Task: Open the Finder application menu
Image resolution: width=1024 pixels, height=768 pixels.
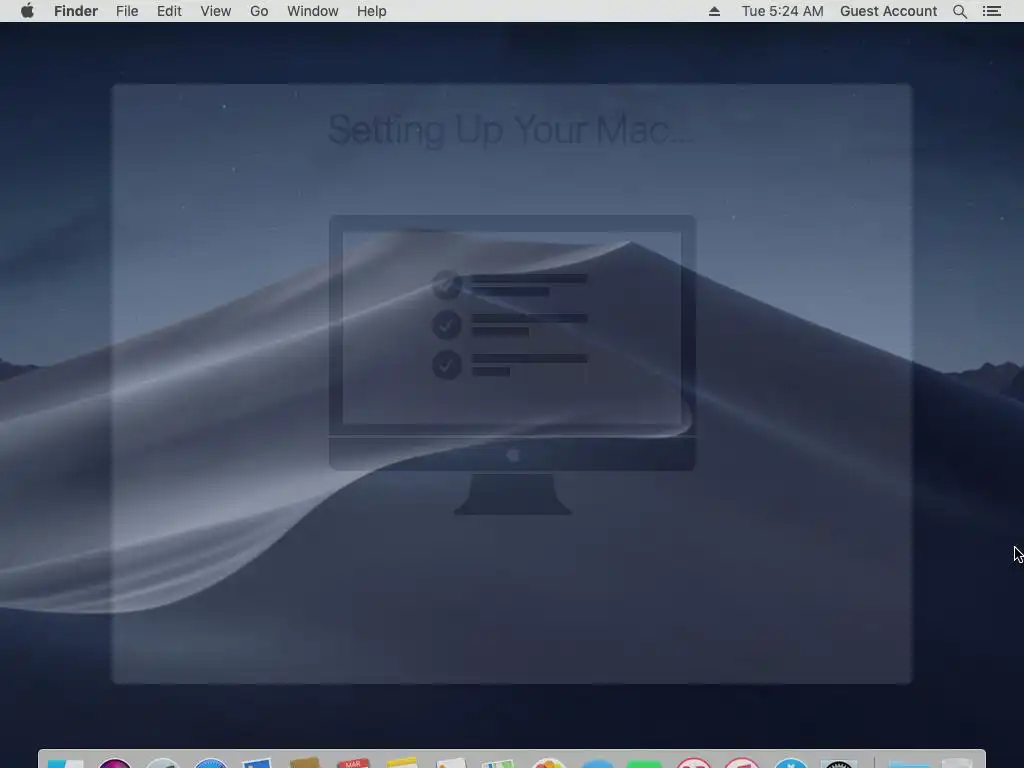Action: point(76,11)
